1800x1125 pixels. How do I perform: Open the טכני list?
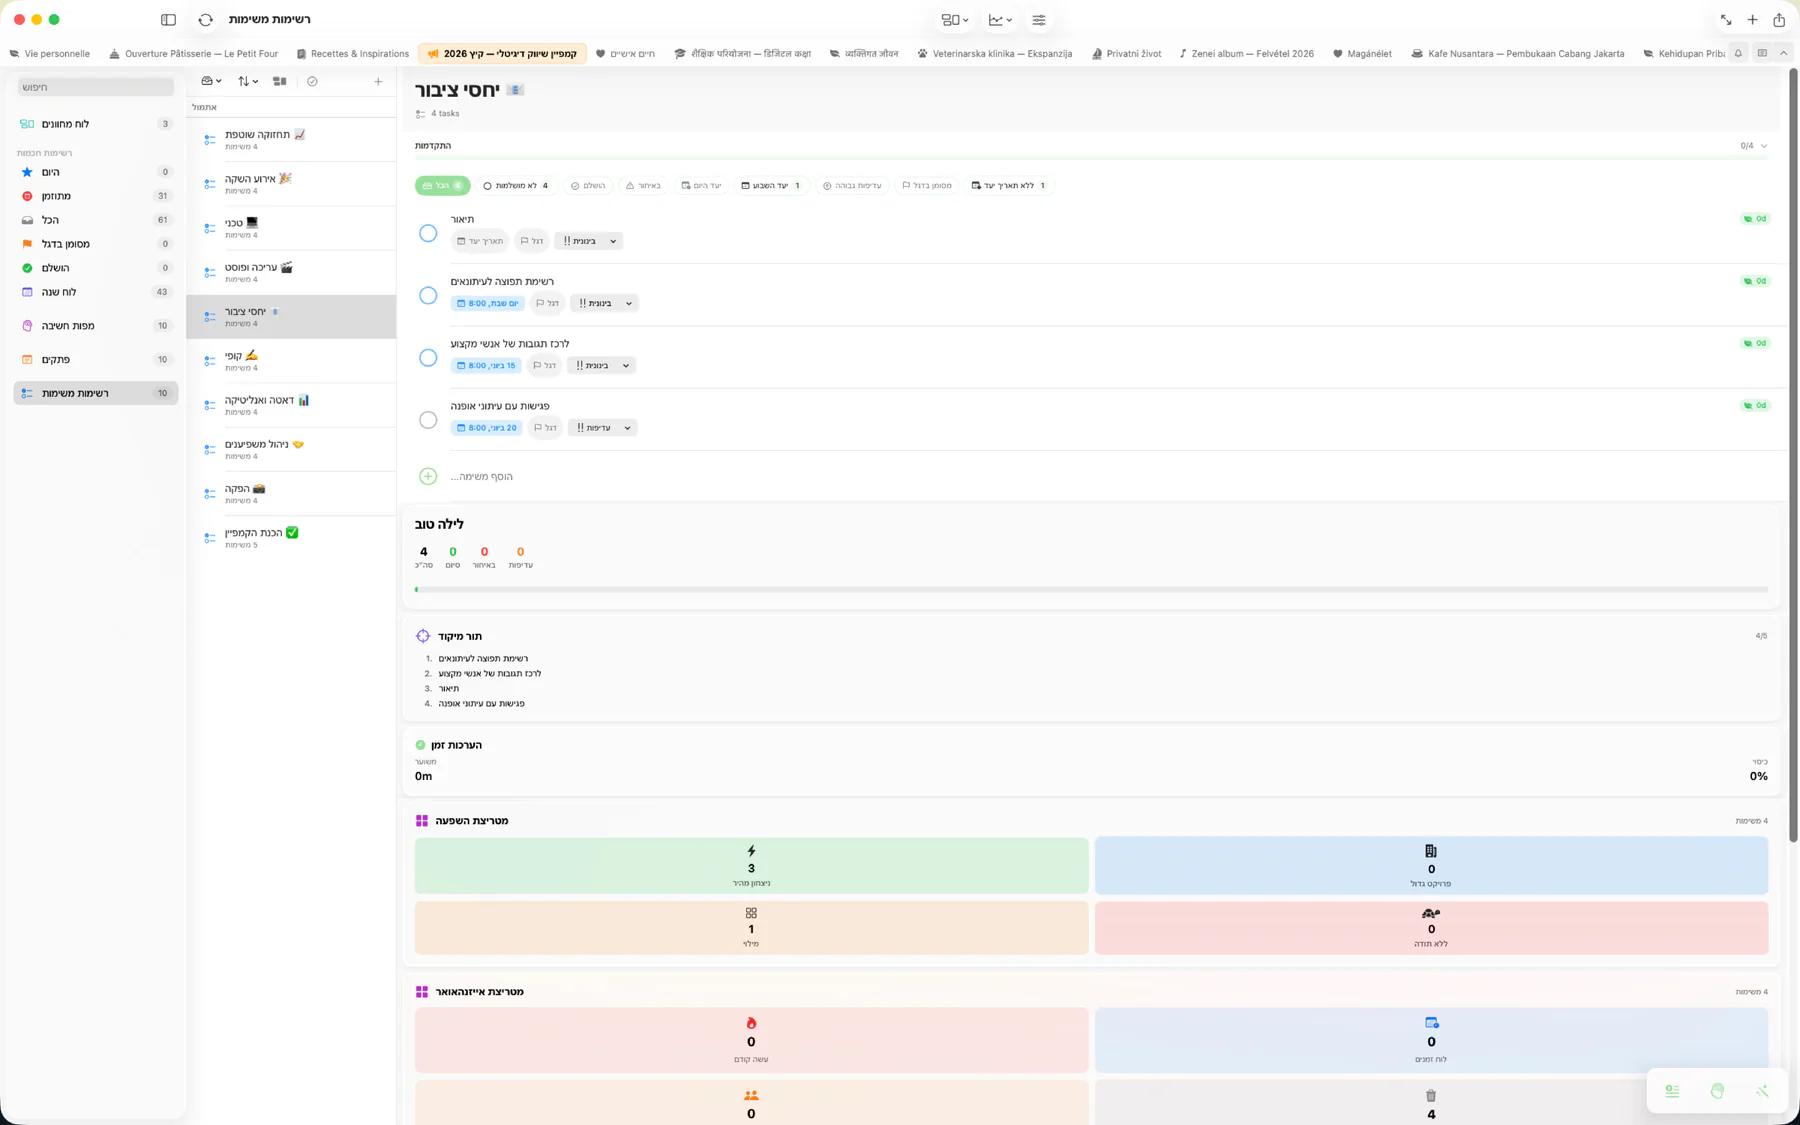(x=291, y=228)
